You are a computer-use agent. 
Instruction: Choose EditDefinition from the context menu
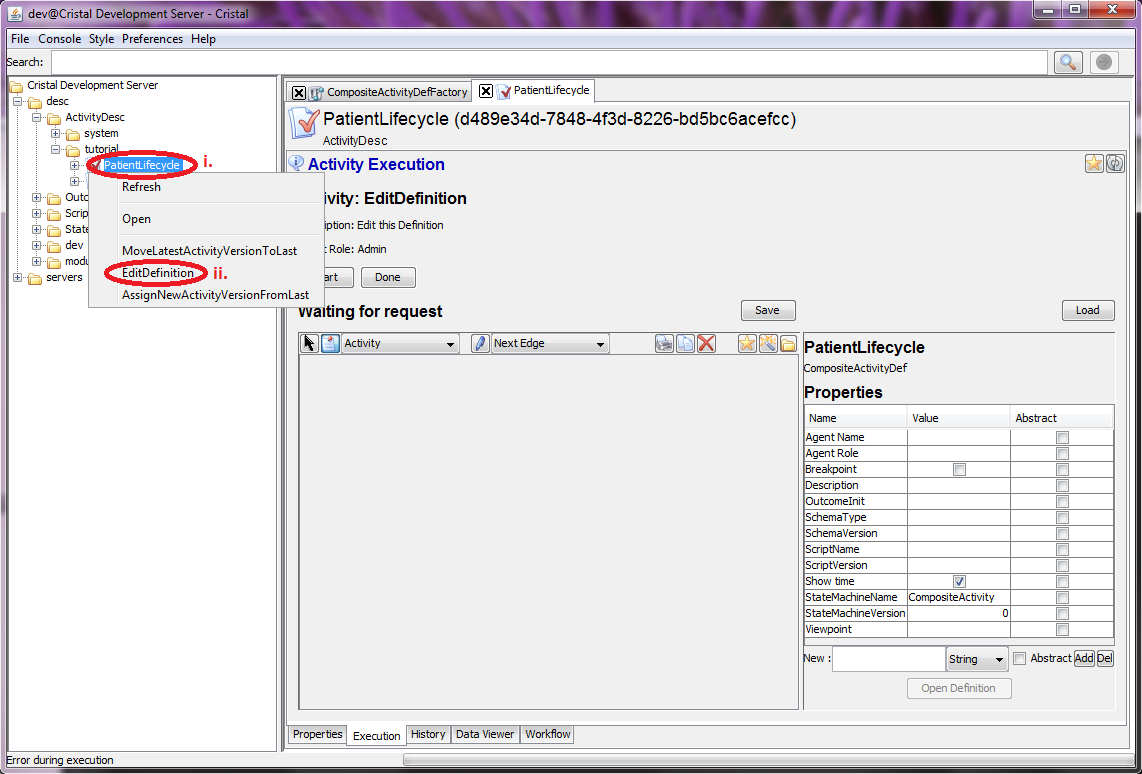coord(158,273)
